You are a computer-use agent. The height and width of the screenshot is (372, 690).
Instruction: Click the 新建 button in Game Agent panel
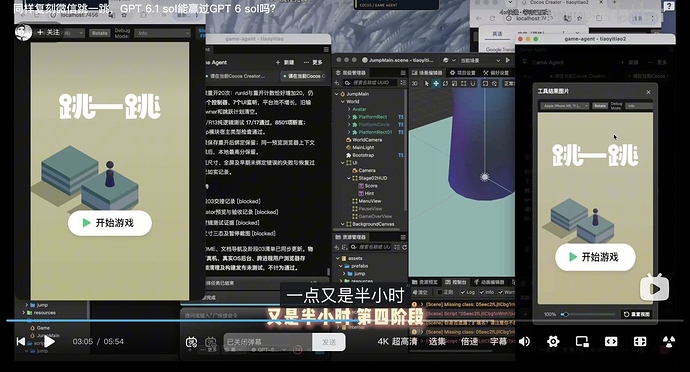click(x=285, y=63)
